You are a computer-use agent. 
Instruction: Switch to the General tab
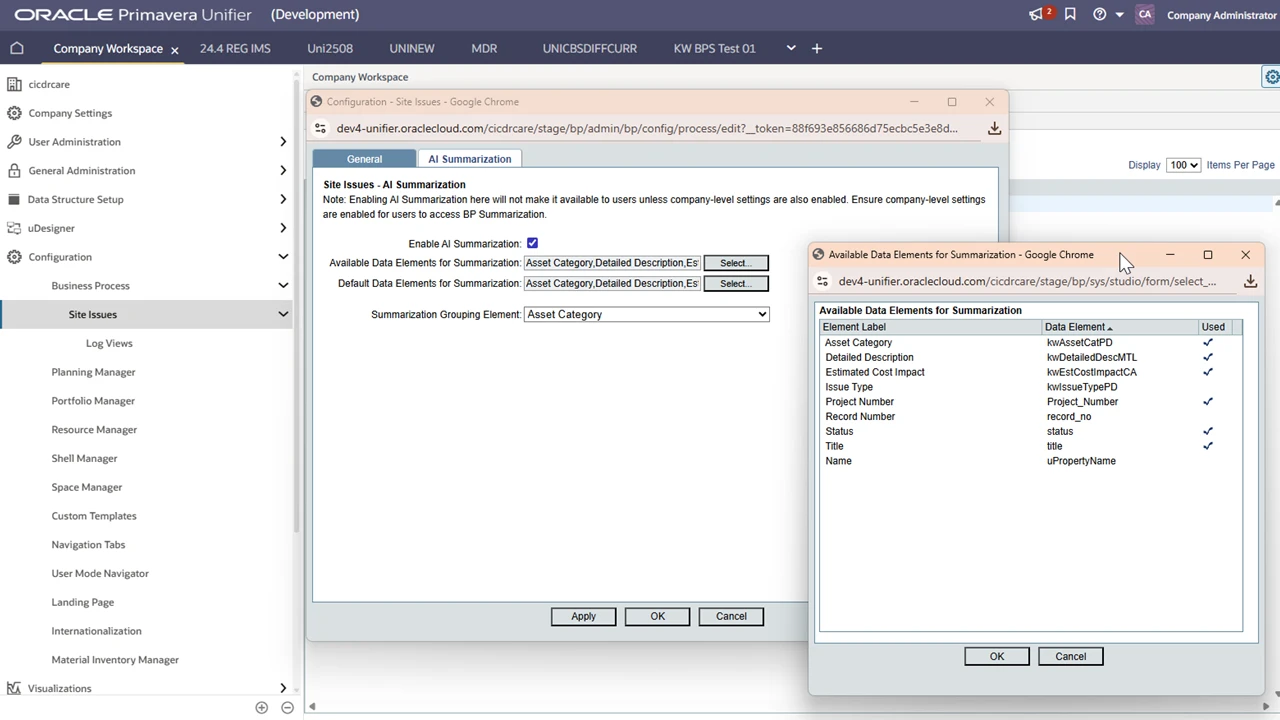pyautogui.click(x=364, y=158)
